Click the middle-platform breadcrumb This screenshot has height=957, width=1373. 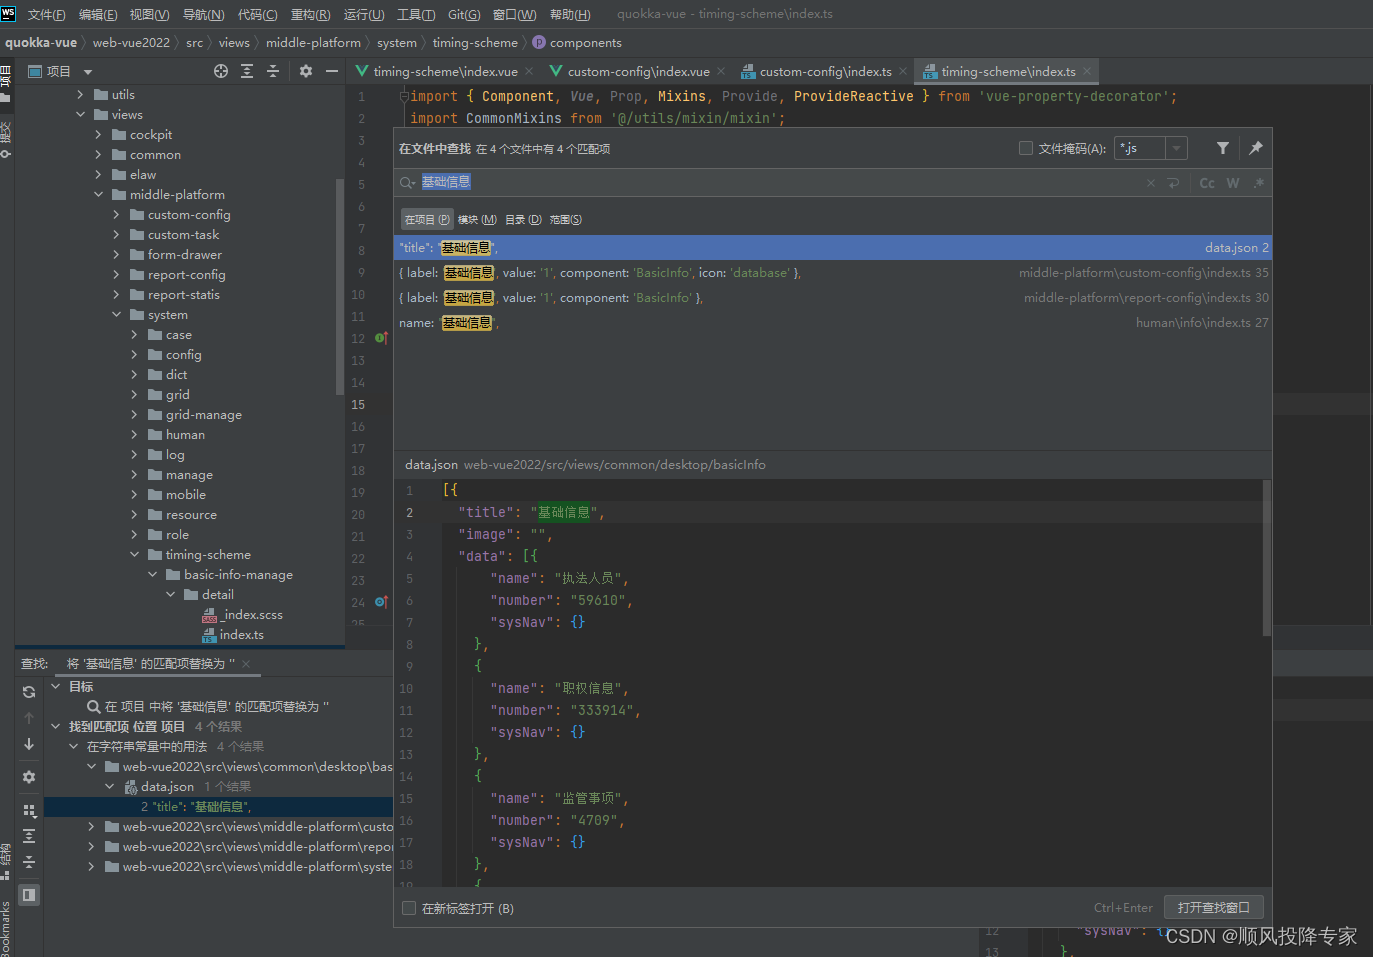pyautogui.click(x=313, y=43)
